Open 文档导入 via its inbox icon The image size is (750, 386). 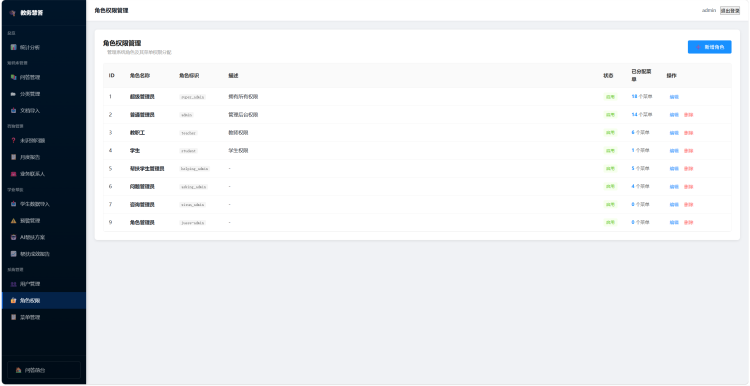pos(13,110)
